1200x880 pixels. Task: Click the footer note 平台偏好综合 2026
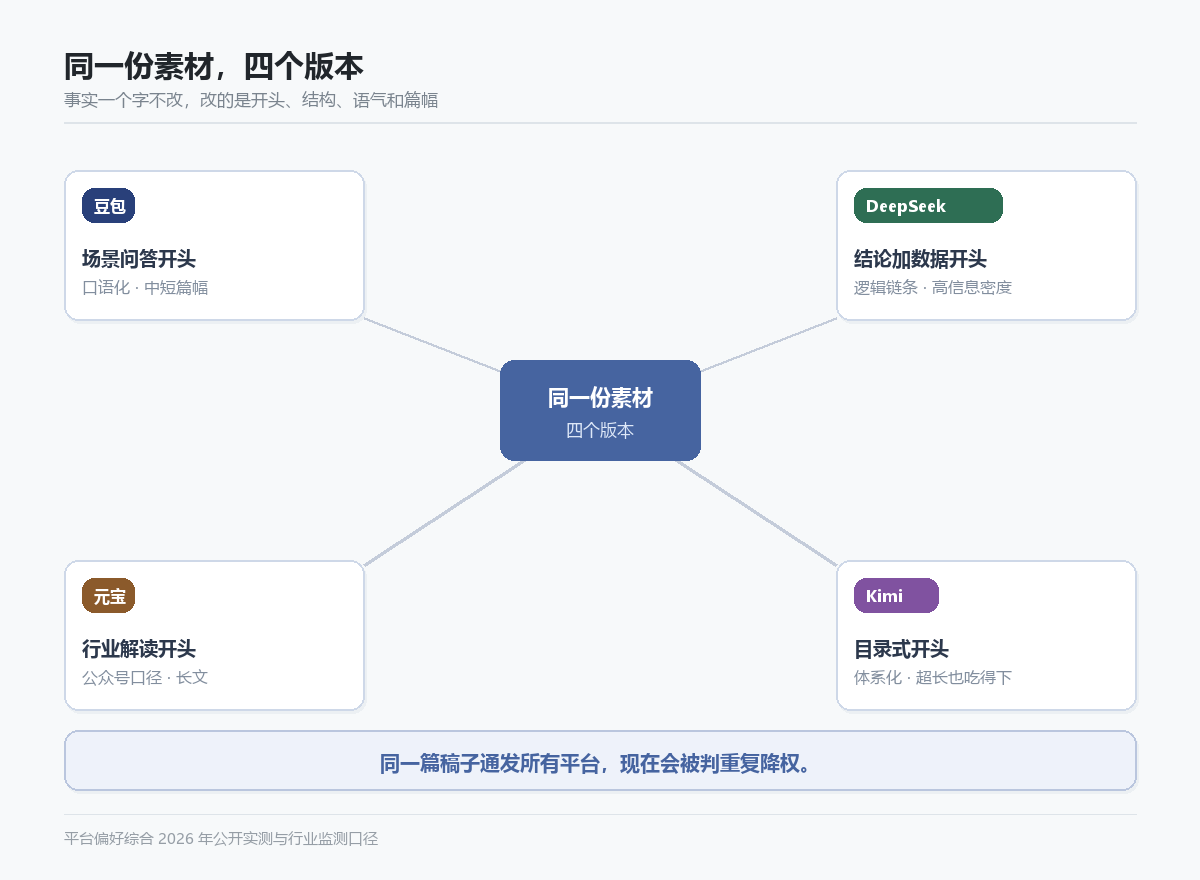pyautogui.click(x=221, y=839)
